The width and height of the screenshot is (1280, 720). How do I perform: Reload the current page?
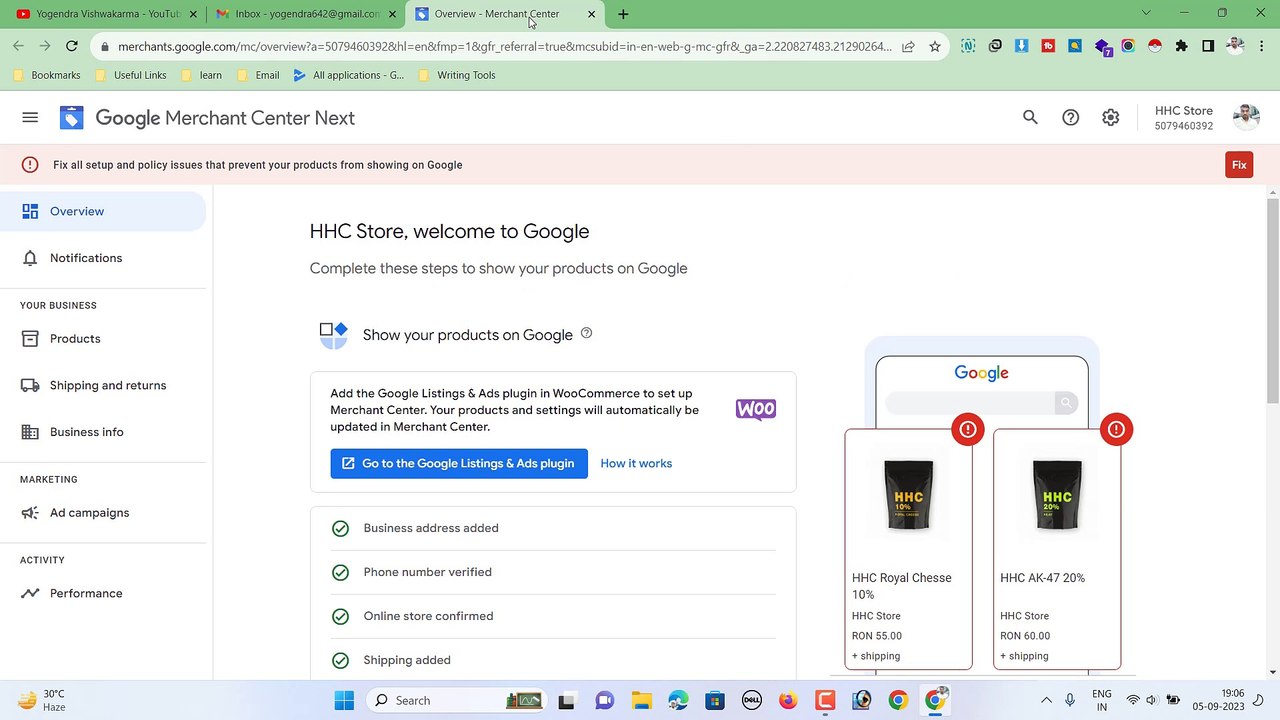(x=72, y=46)
